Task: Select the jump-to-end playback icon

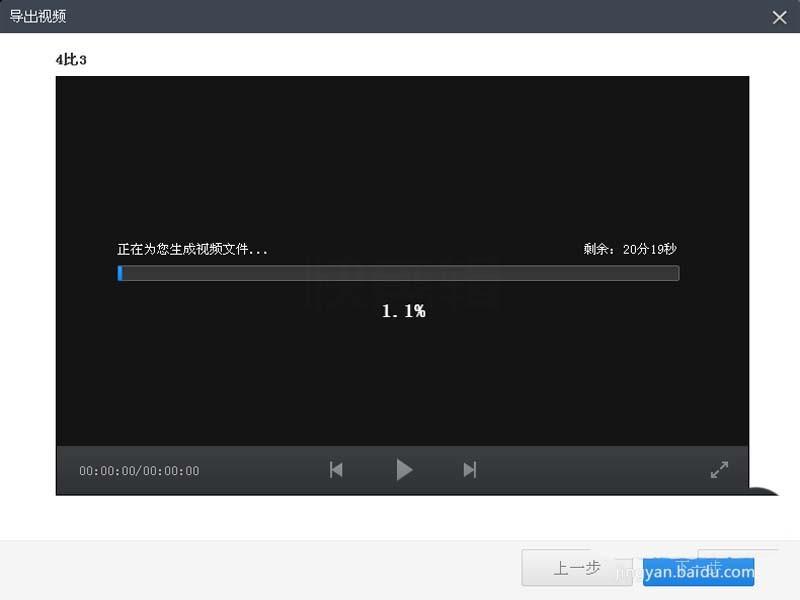Action: point(469,470)
